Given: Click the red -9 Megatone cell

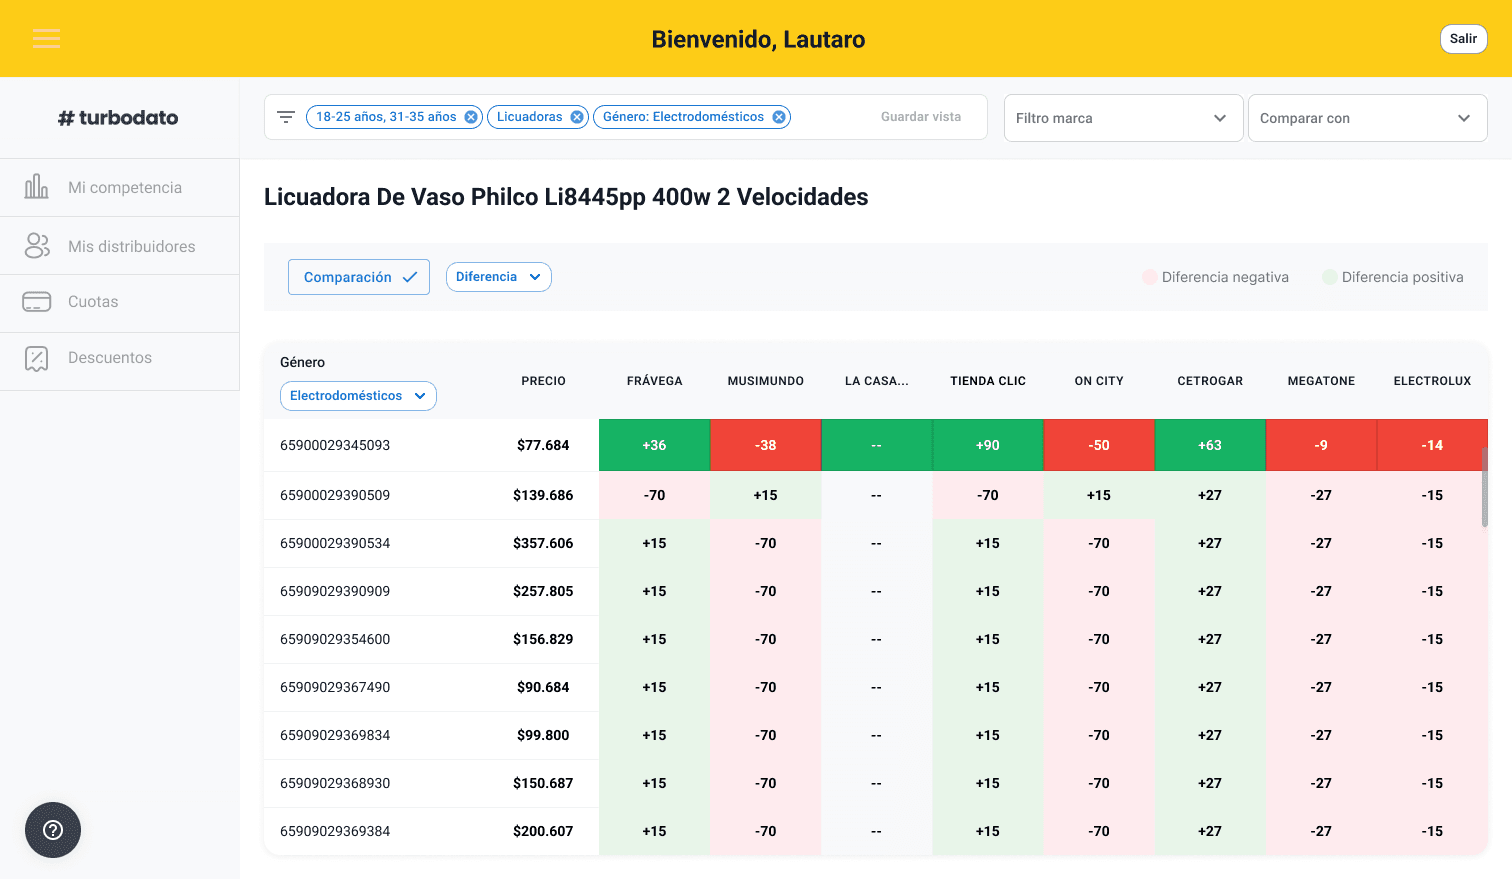Looking at the screenshot, I should (1321, 445).
